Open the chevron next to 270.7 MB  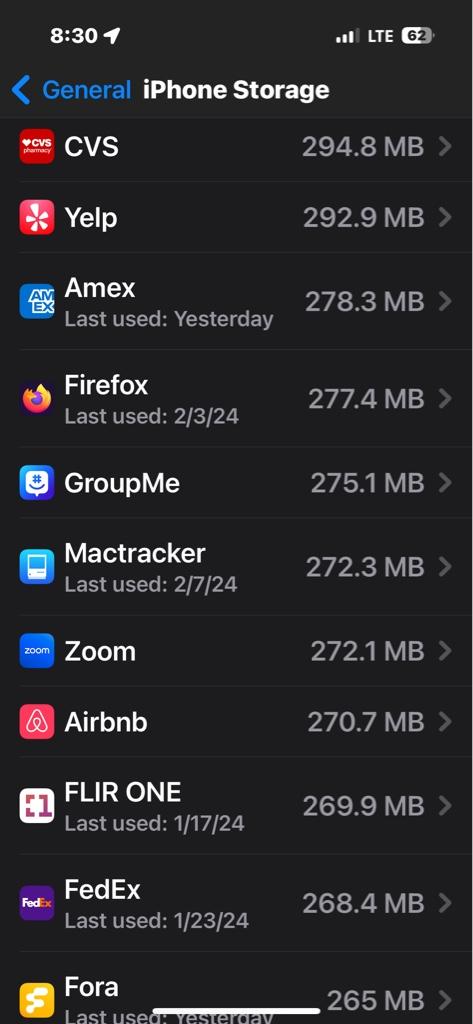point(446,722)
